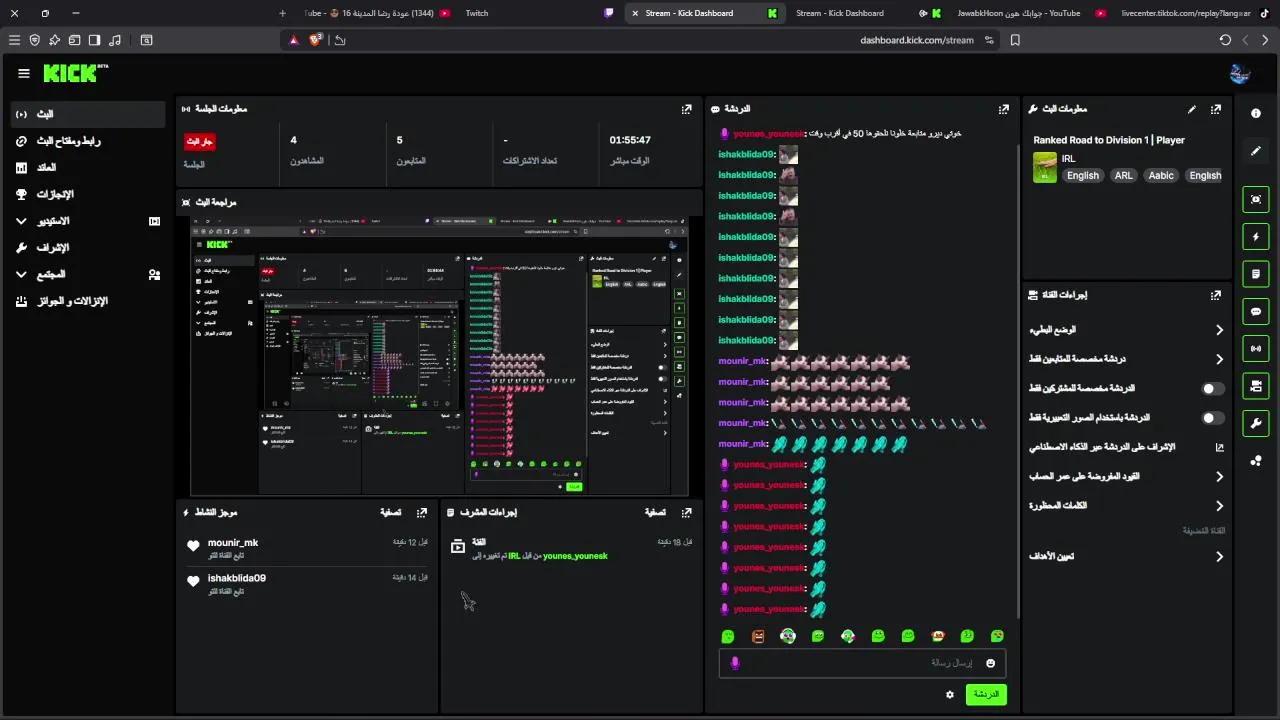Edit stream info with pencil icon

[1192, 109]
